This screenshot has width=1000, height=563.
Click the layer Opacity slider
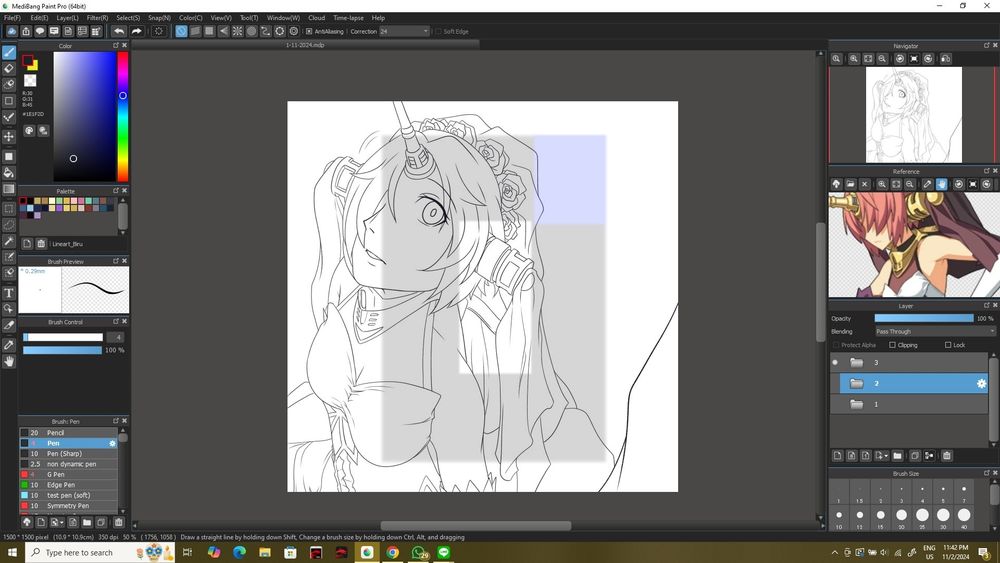(x=923, y=318)
